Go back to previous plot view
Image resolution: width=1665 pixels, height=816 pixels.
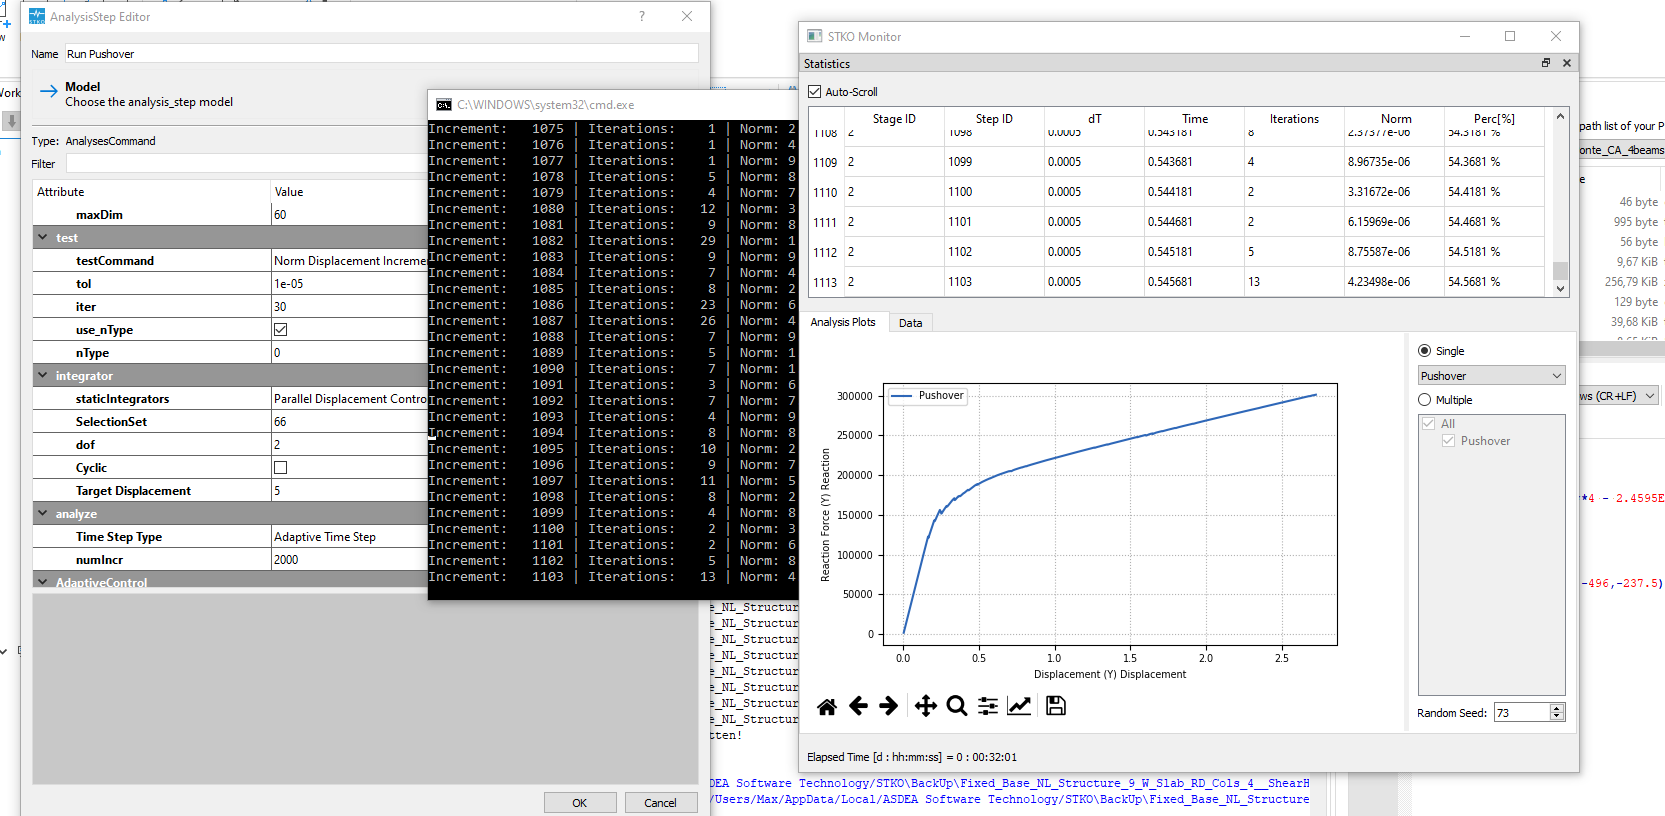(x=858, y=707)
